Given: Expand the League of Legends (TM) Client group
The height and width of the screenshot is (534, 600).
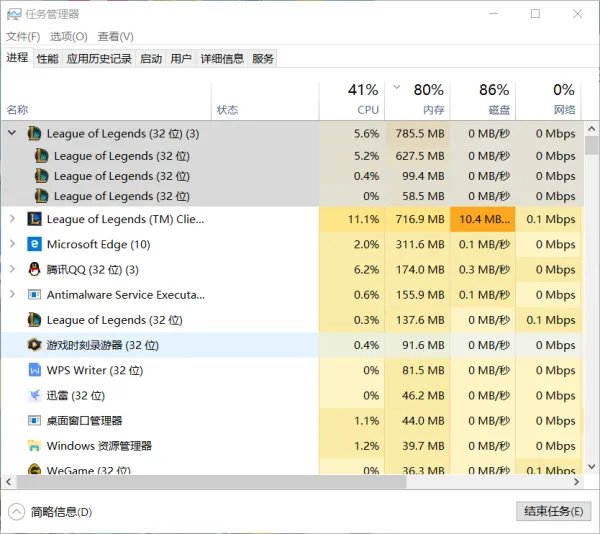Looking at the screenshot, I should [12, 219].
